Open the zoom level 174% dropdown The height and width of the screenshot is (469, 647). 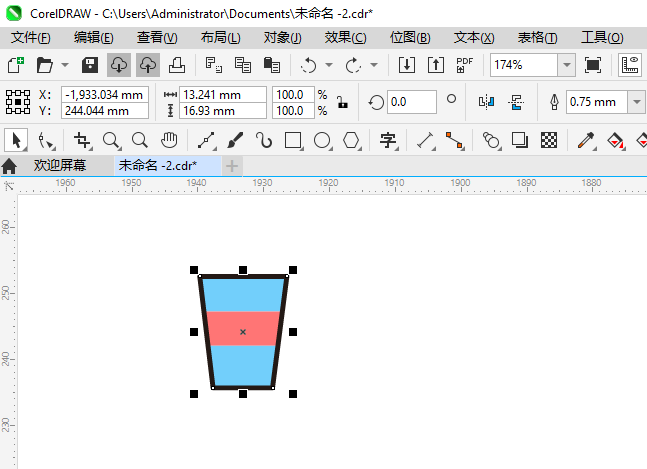pyautogui.click(x=567, y=65)
